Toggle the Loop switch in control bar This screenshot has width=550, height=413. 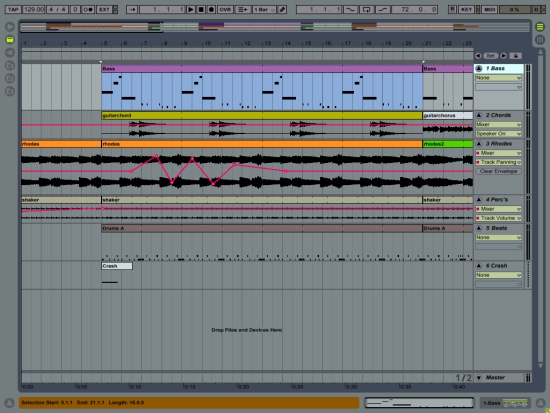tap(366, 9)
